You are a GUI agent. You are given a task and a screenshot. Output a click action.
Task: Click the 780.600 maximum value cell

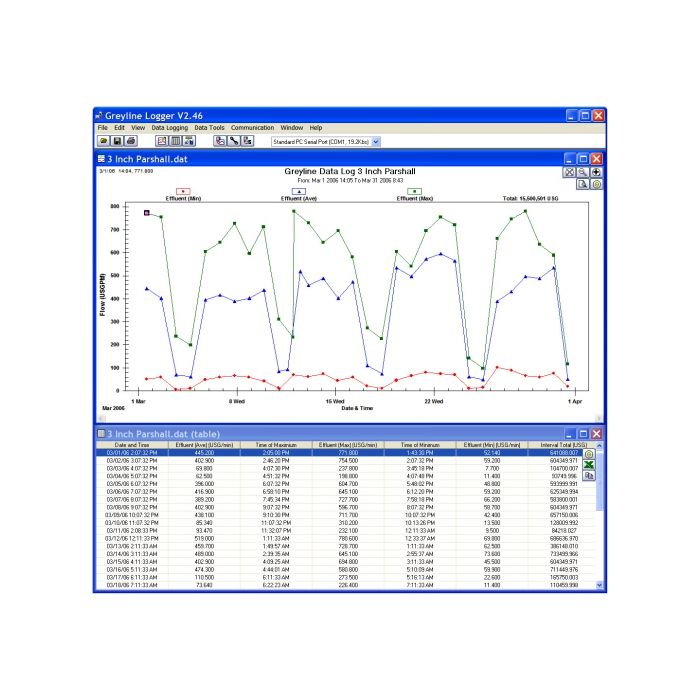coord(348,538)
